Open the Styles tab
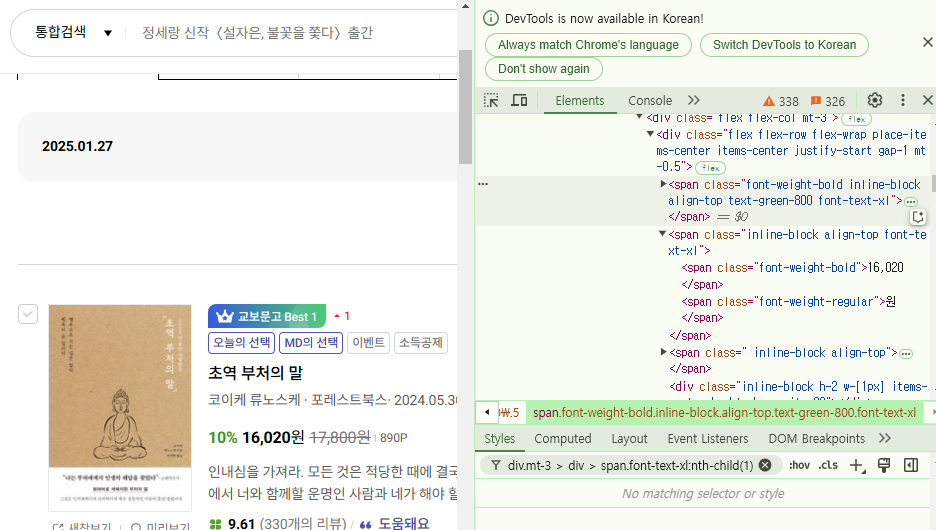Image resolution: width=936 pixels, height=530 pixels. tap(500, 439)
